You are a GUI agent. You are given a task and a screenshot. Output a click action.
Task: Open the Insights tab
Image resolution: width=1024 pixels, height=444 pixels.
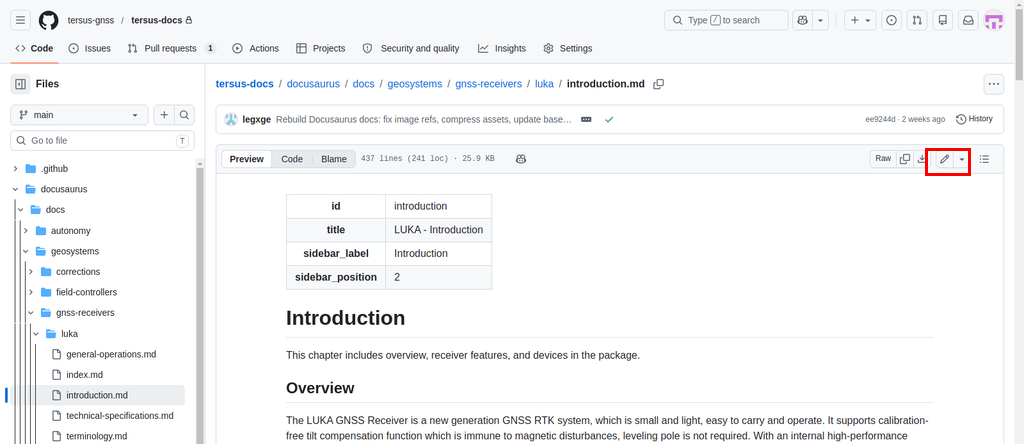(x=502, y=48)
